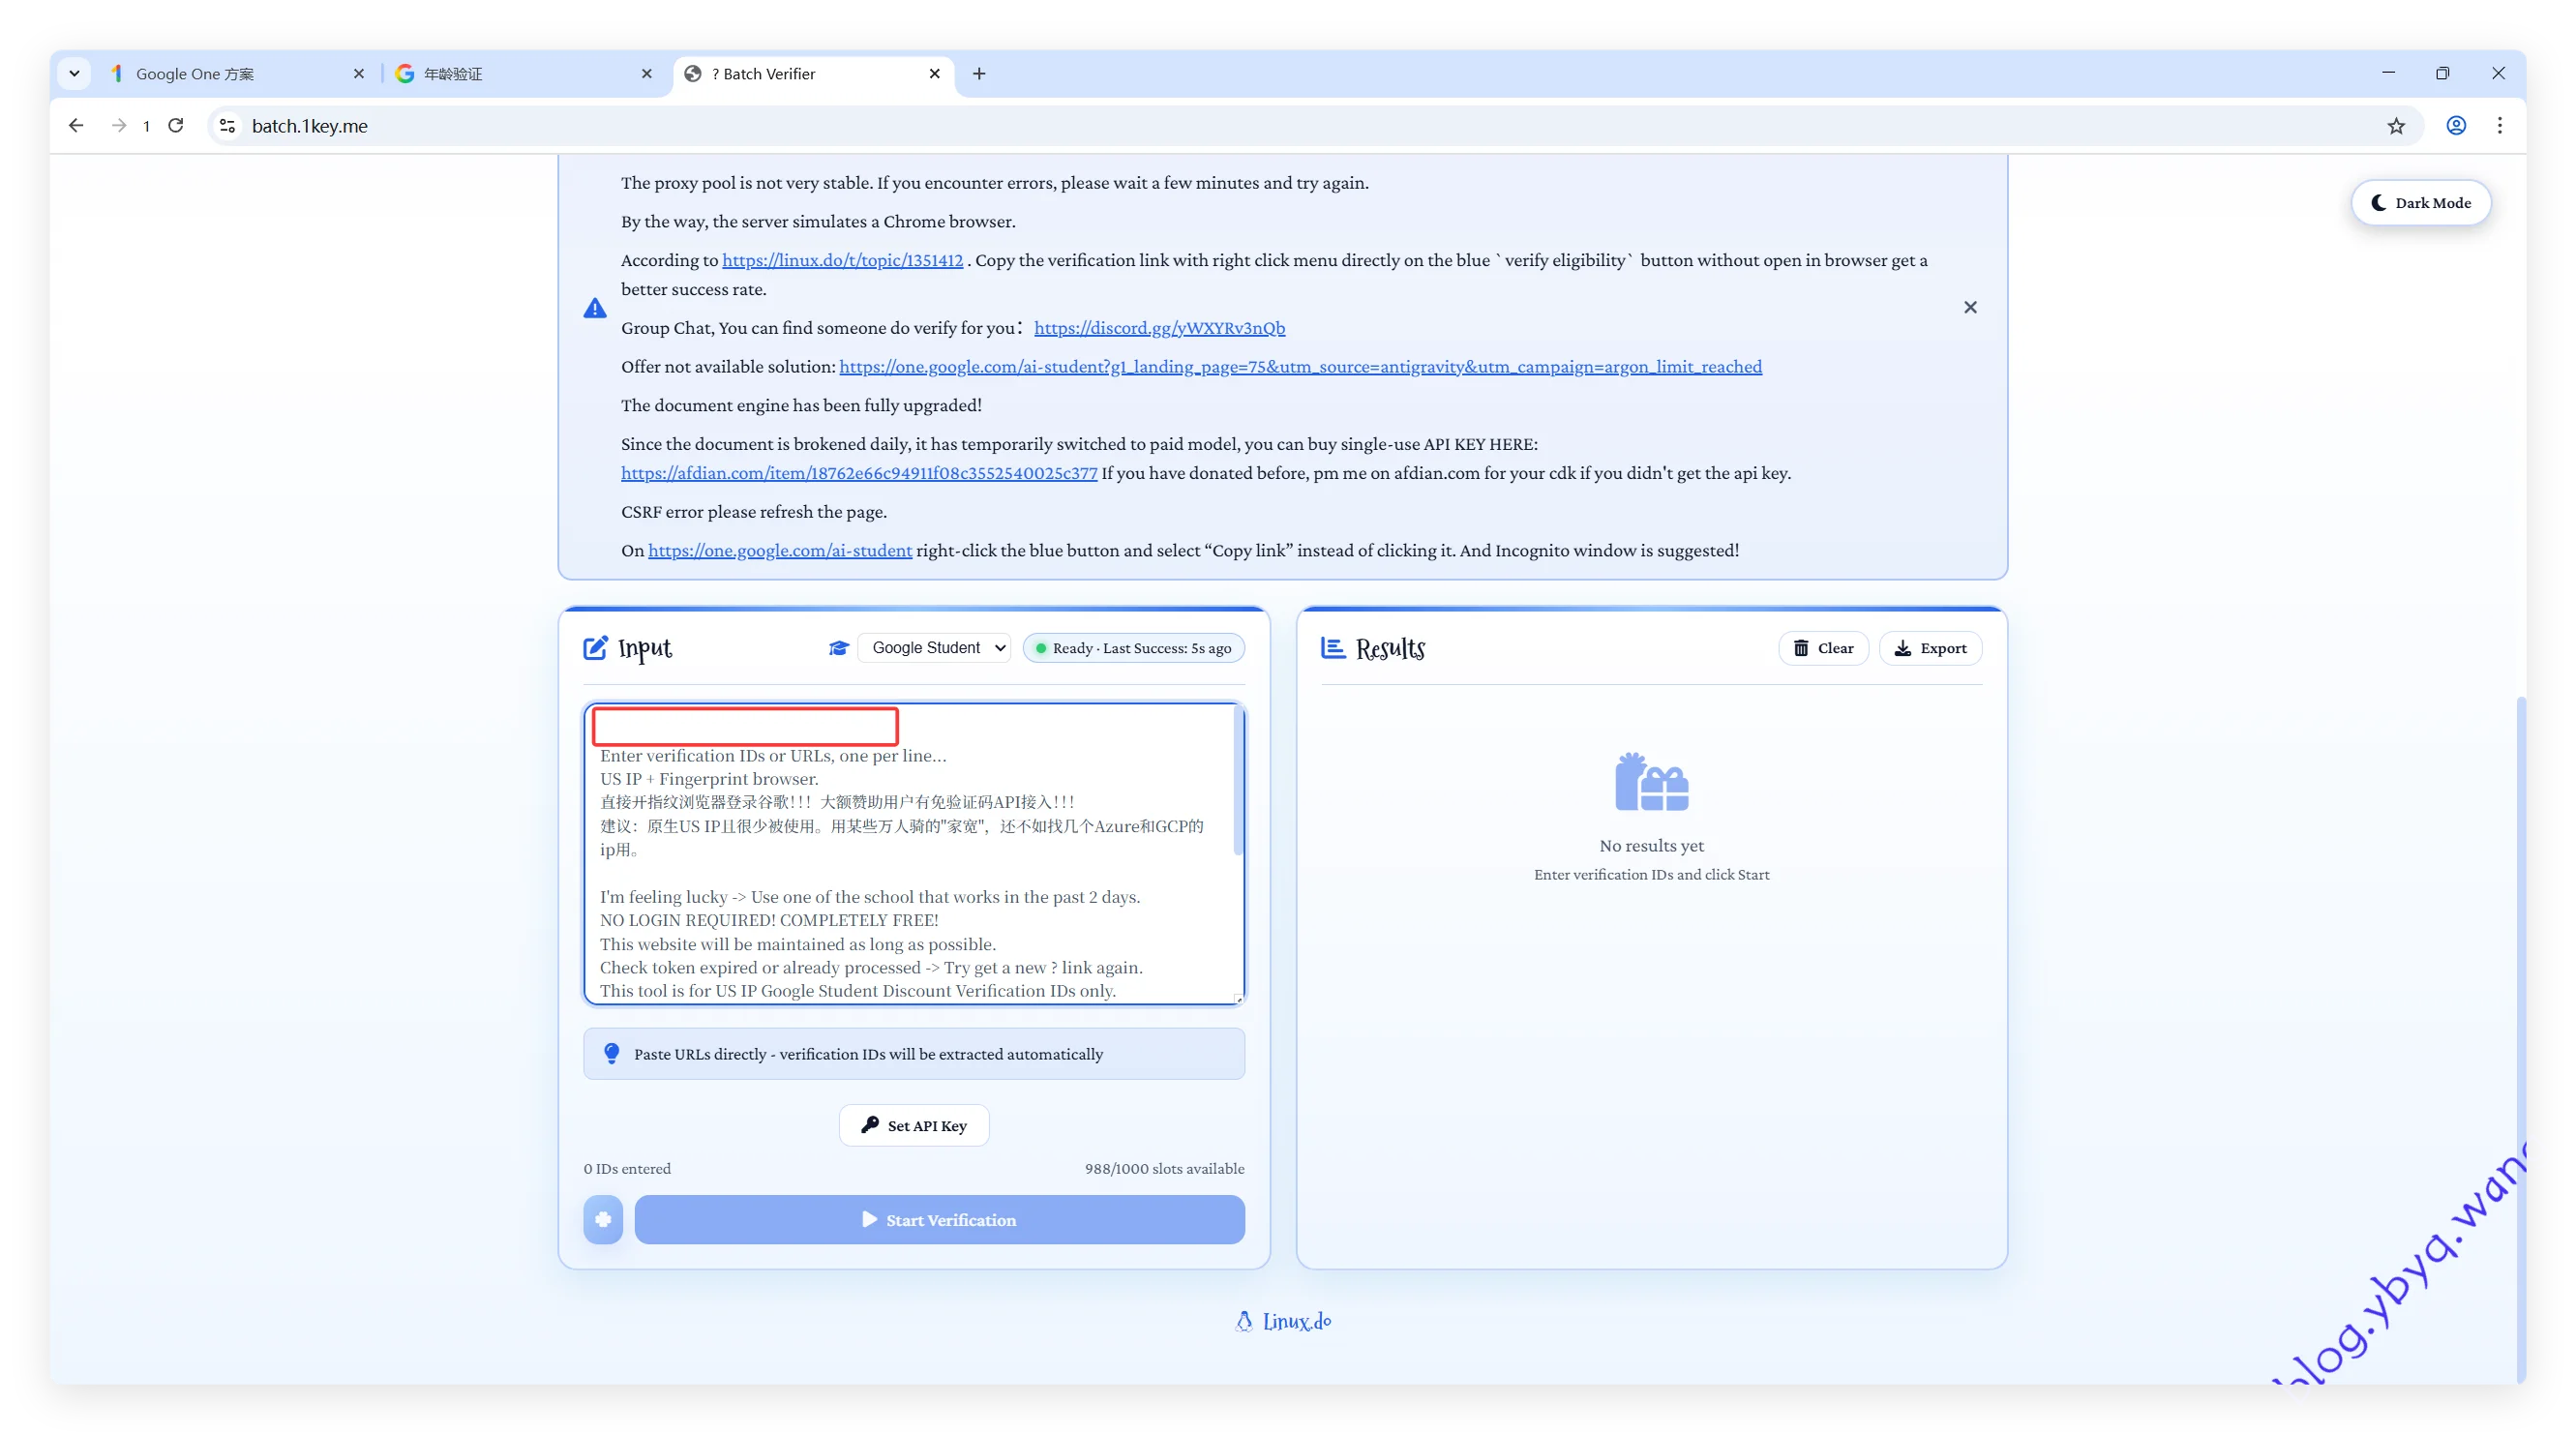Image resolution: width=2576 pixels, height=1434 pixels.
Task: Open a new browser tab
Action: click(x=979, y=74)
